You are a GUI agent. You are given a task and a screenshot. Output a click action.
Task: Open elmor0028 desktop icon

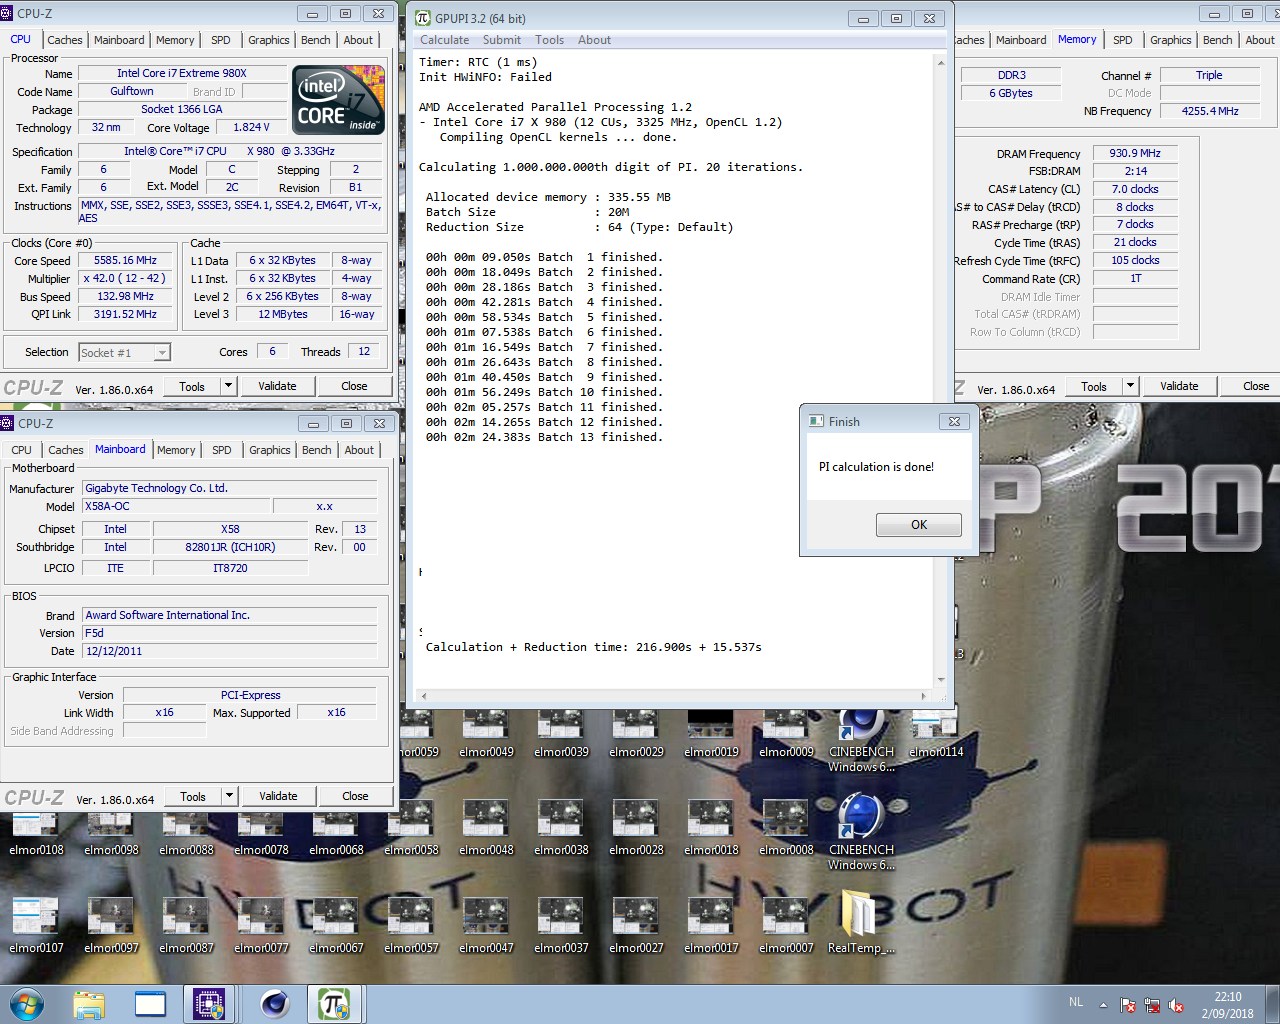(x=636, y=830)
